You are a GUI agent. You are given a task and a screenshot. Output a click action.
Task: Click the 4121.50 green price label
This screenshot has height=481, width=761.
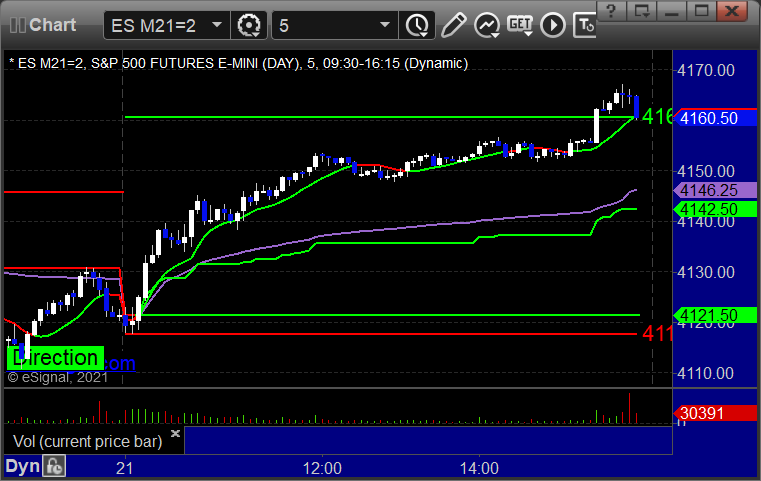click(715, 315)
